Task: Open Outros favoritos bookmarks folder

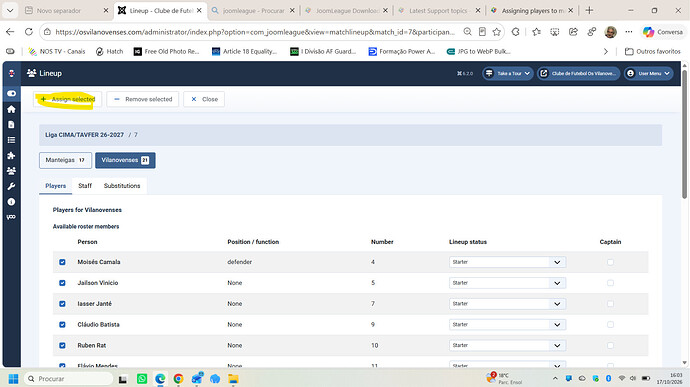Action: click(653, 52)
